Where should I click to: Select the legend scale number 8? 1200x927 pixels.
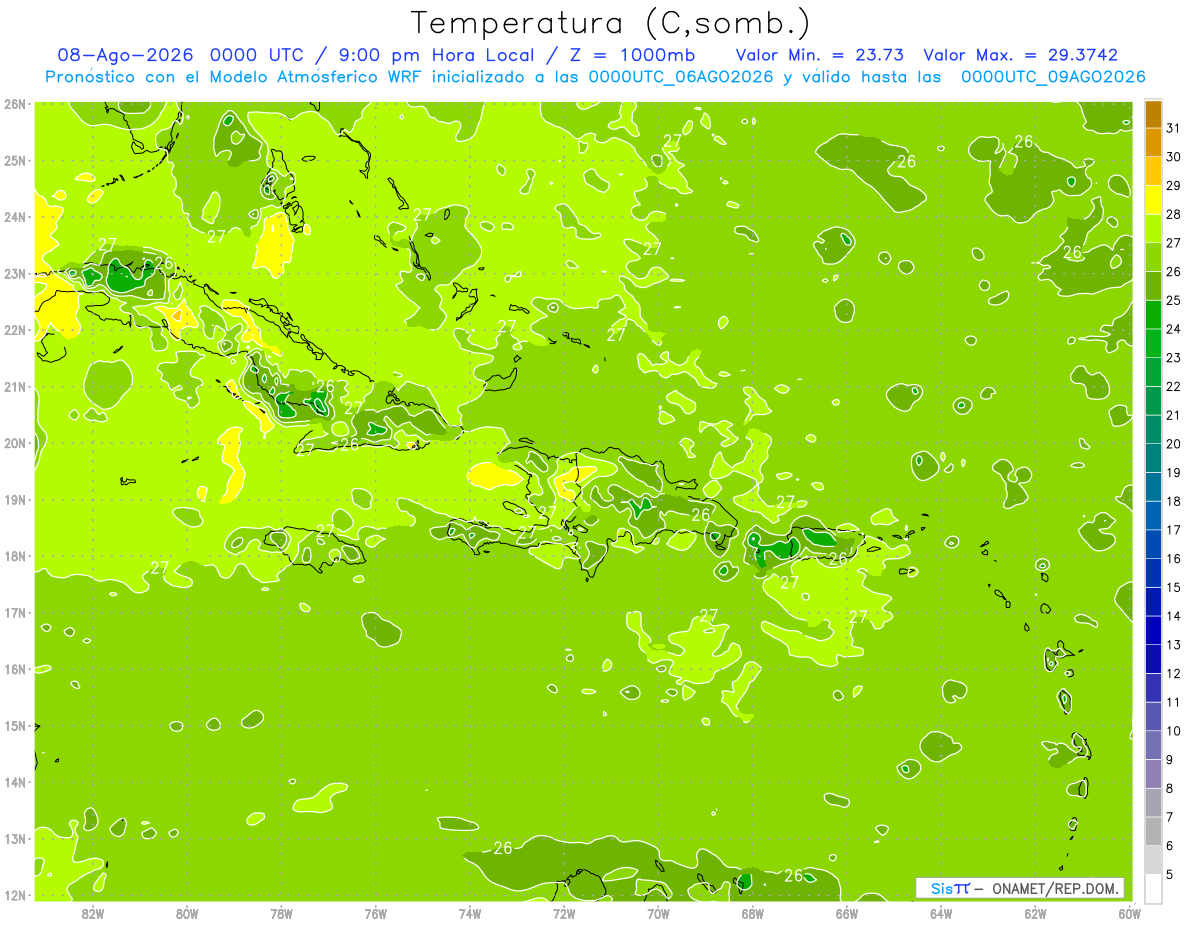pyautogui.click(x=1171, y=788)
